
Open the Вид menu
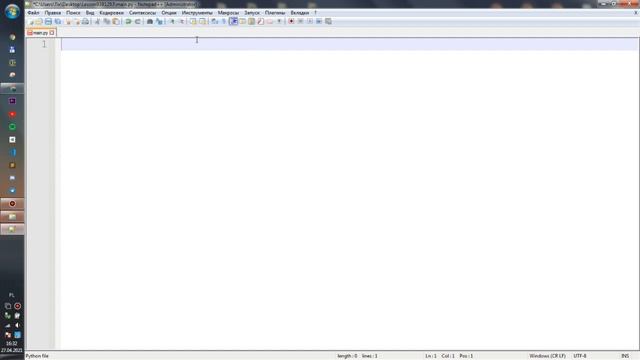click(90, 13)
